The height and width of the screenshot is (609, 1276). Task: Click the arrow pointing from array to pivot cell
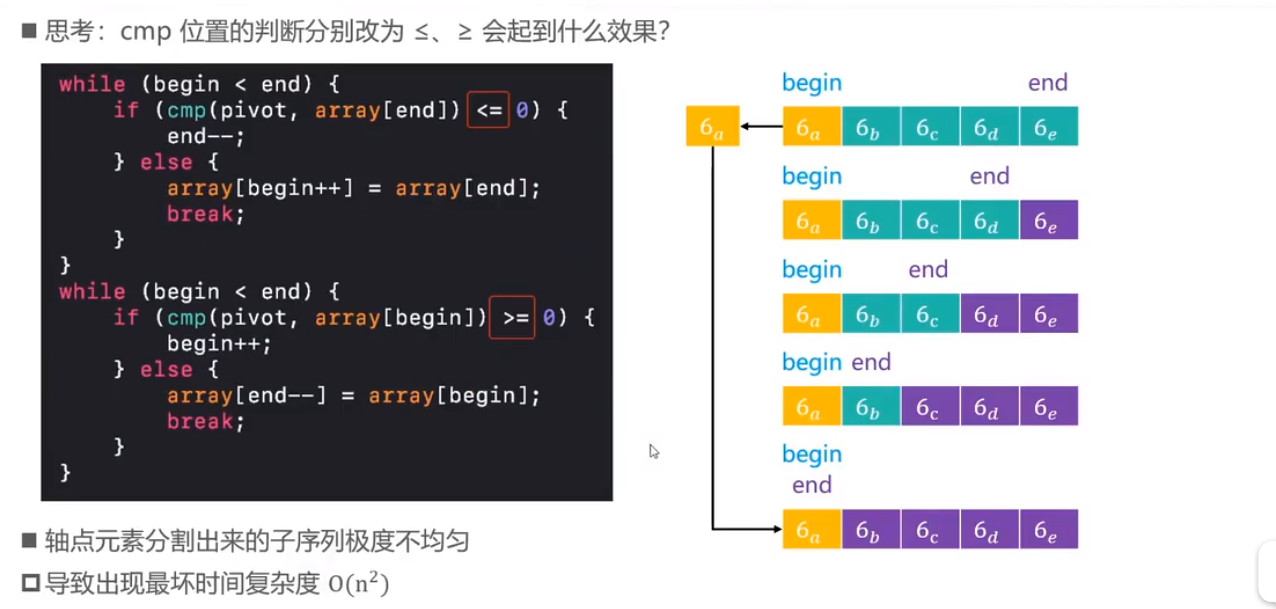[760, 127]
